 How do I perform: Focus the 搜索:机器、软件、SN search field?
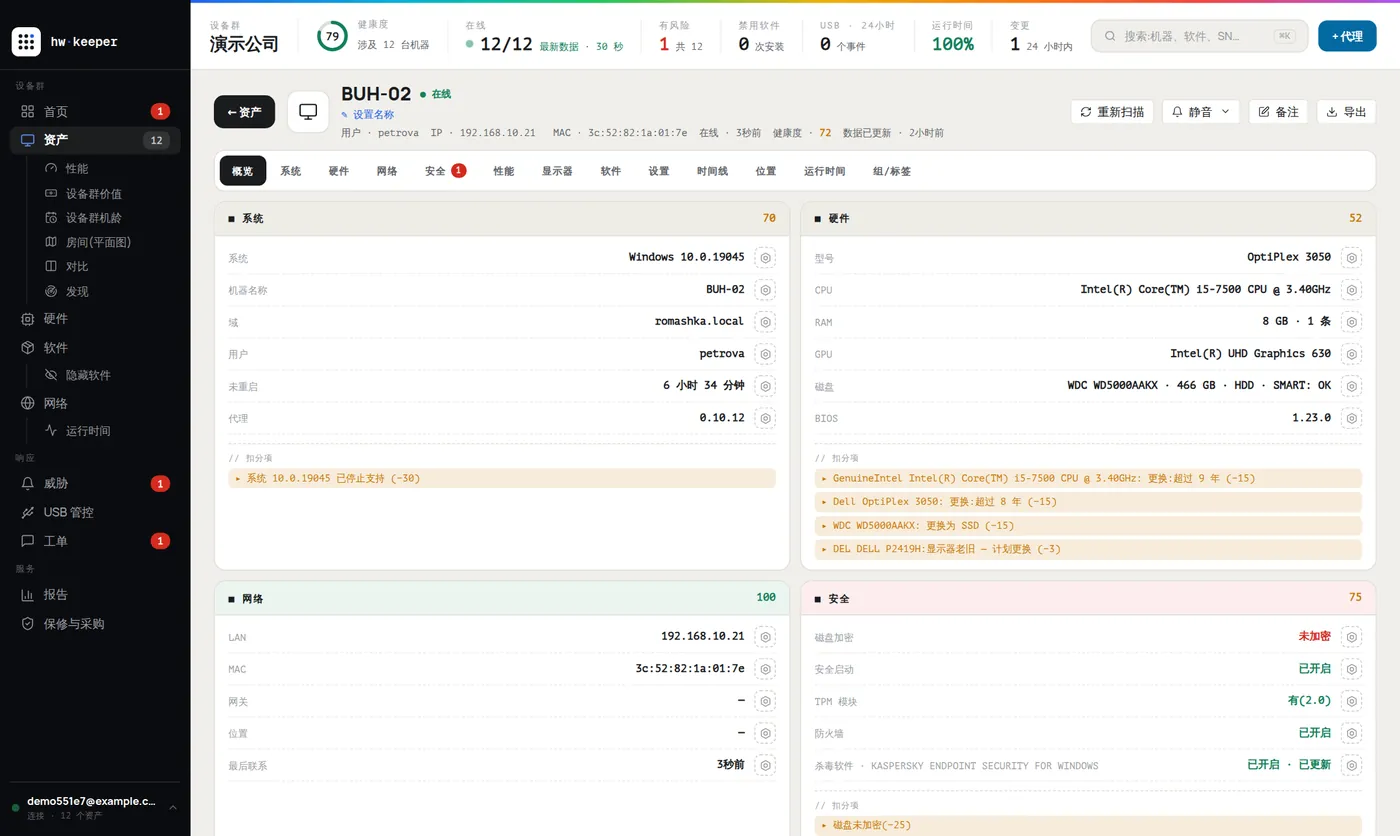point(1199,36)
